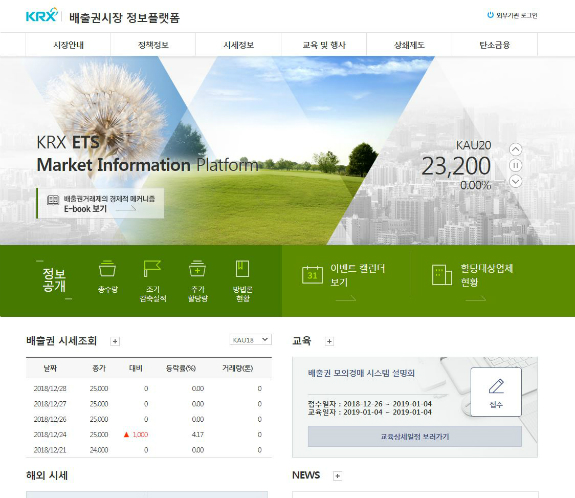Open the 추가 할당량 basket-plus icon
This screenshot has height=498, width=575.
197,268
